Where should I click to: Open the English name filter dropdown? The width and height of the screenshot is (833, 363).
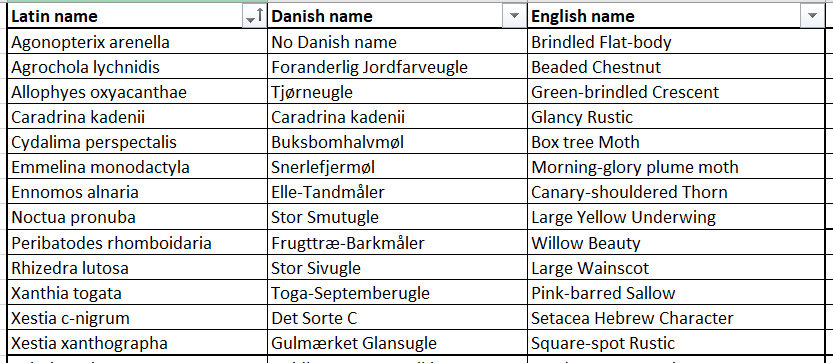811,16
